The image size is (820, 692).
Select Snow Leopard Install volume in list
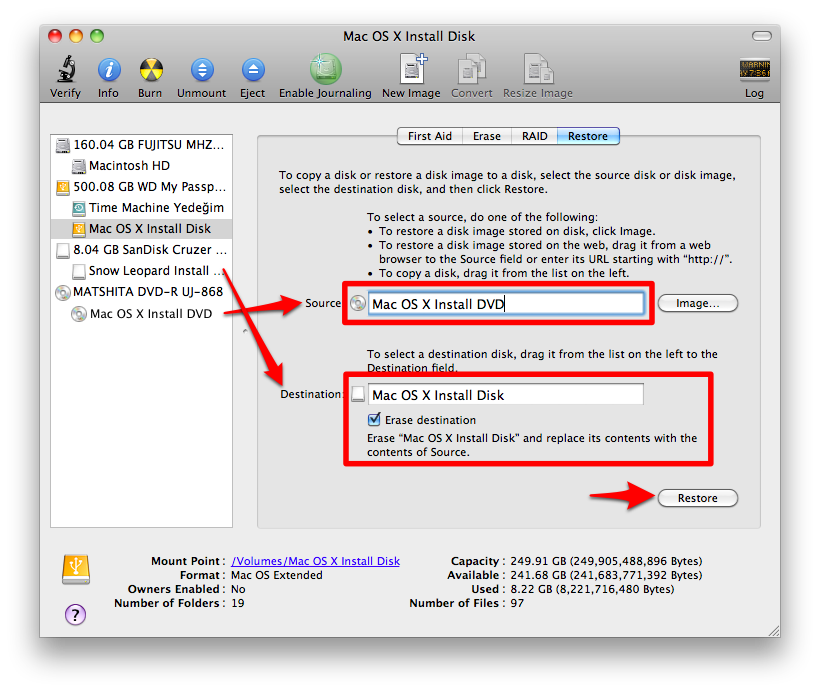click(148, 271)
